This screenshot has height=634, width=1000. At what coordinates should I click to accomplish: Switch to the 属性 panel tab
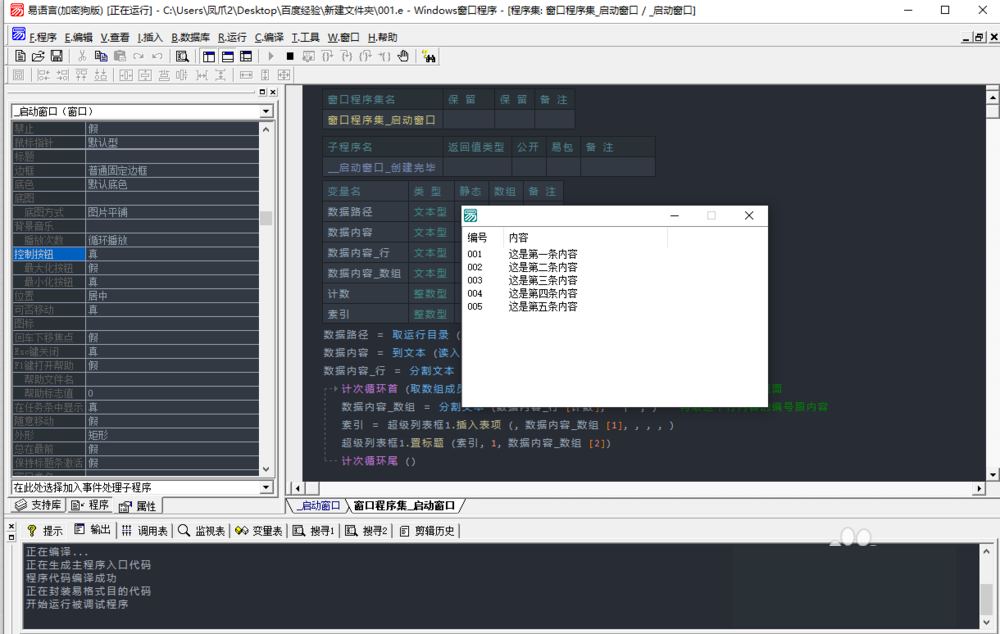[137, 506]
